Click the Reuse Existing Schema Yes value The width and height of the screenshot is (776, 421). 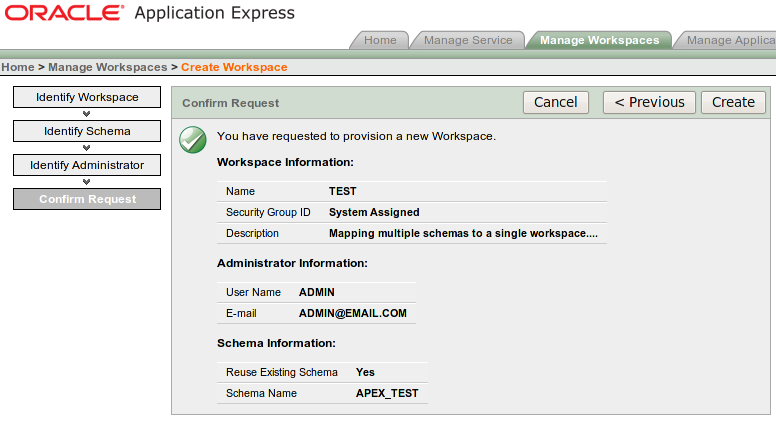pos(365,373)
